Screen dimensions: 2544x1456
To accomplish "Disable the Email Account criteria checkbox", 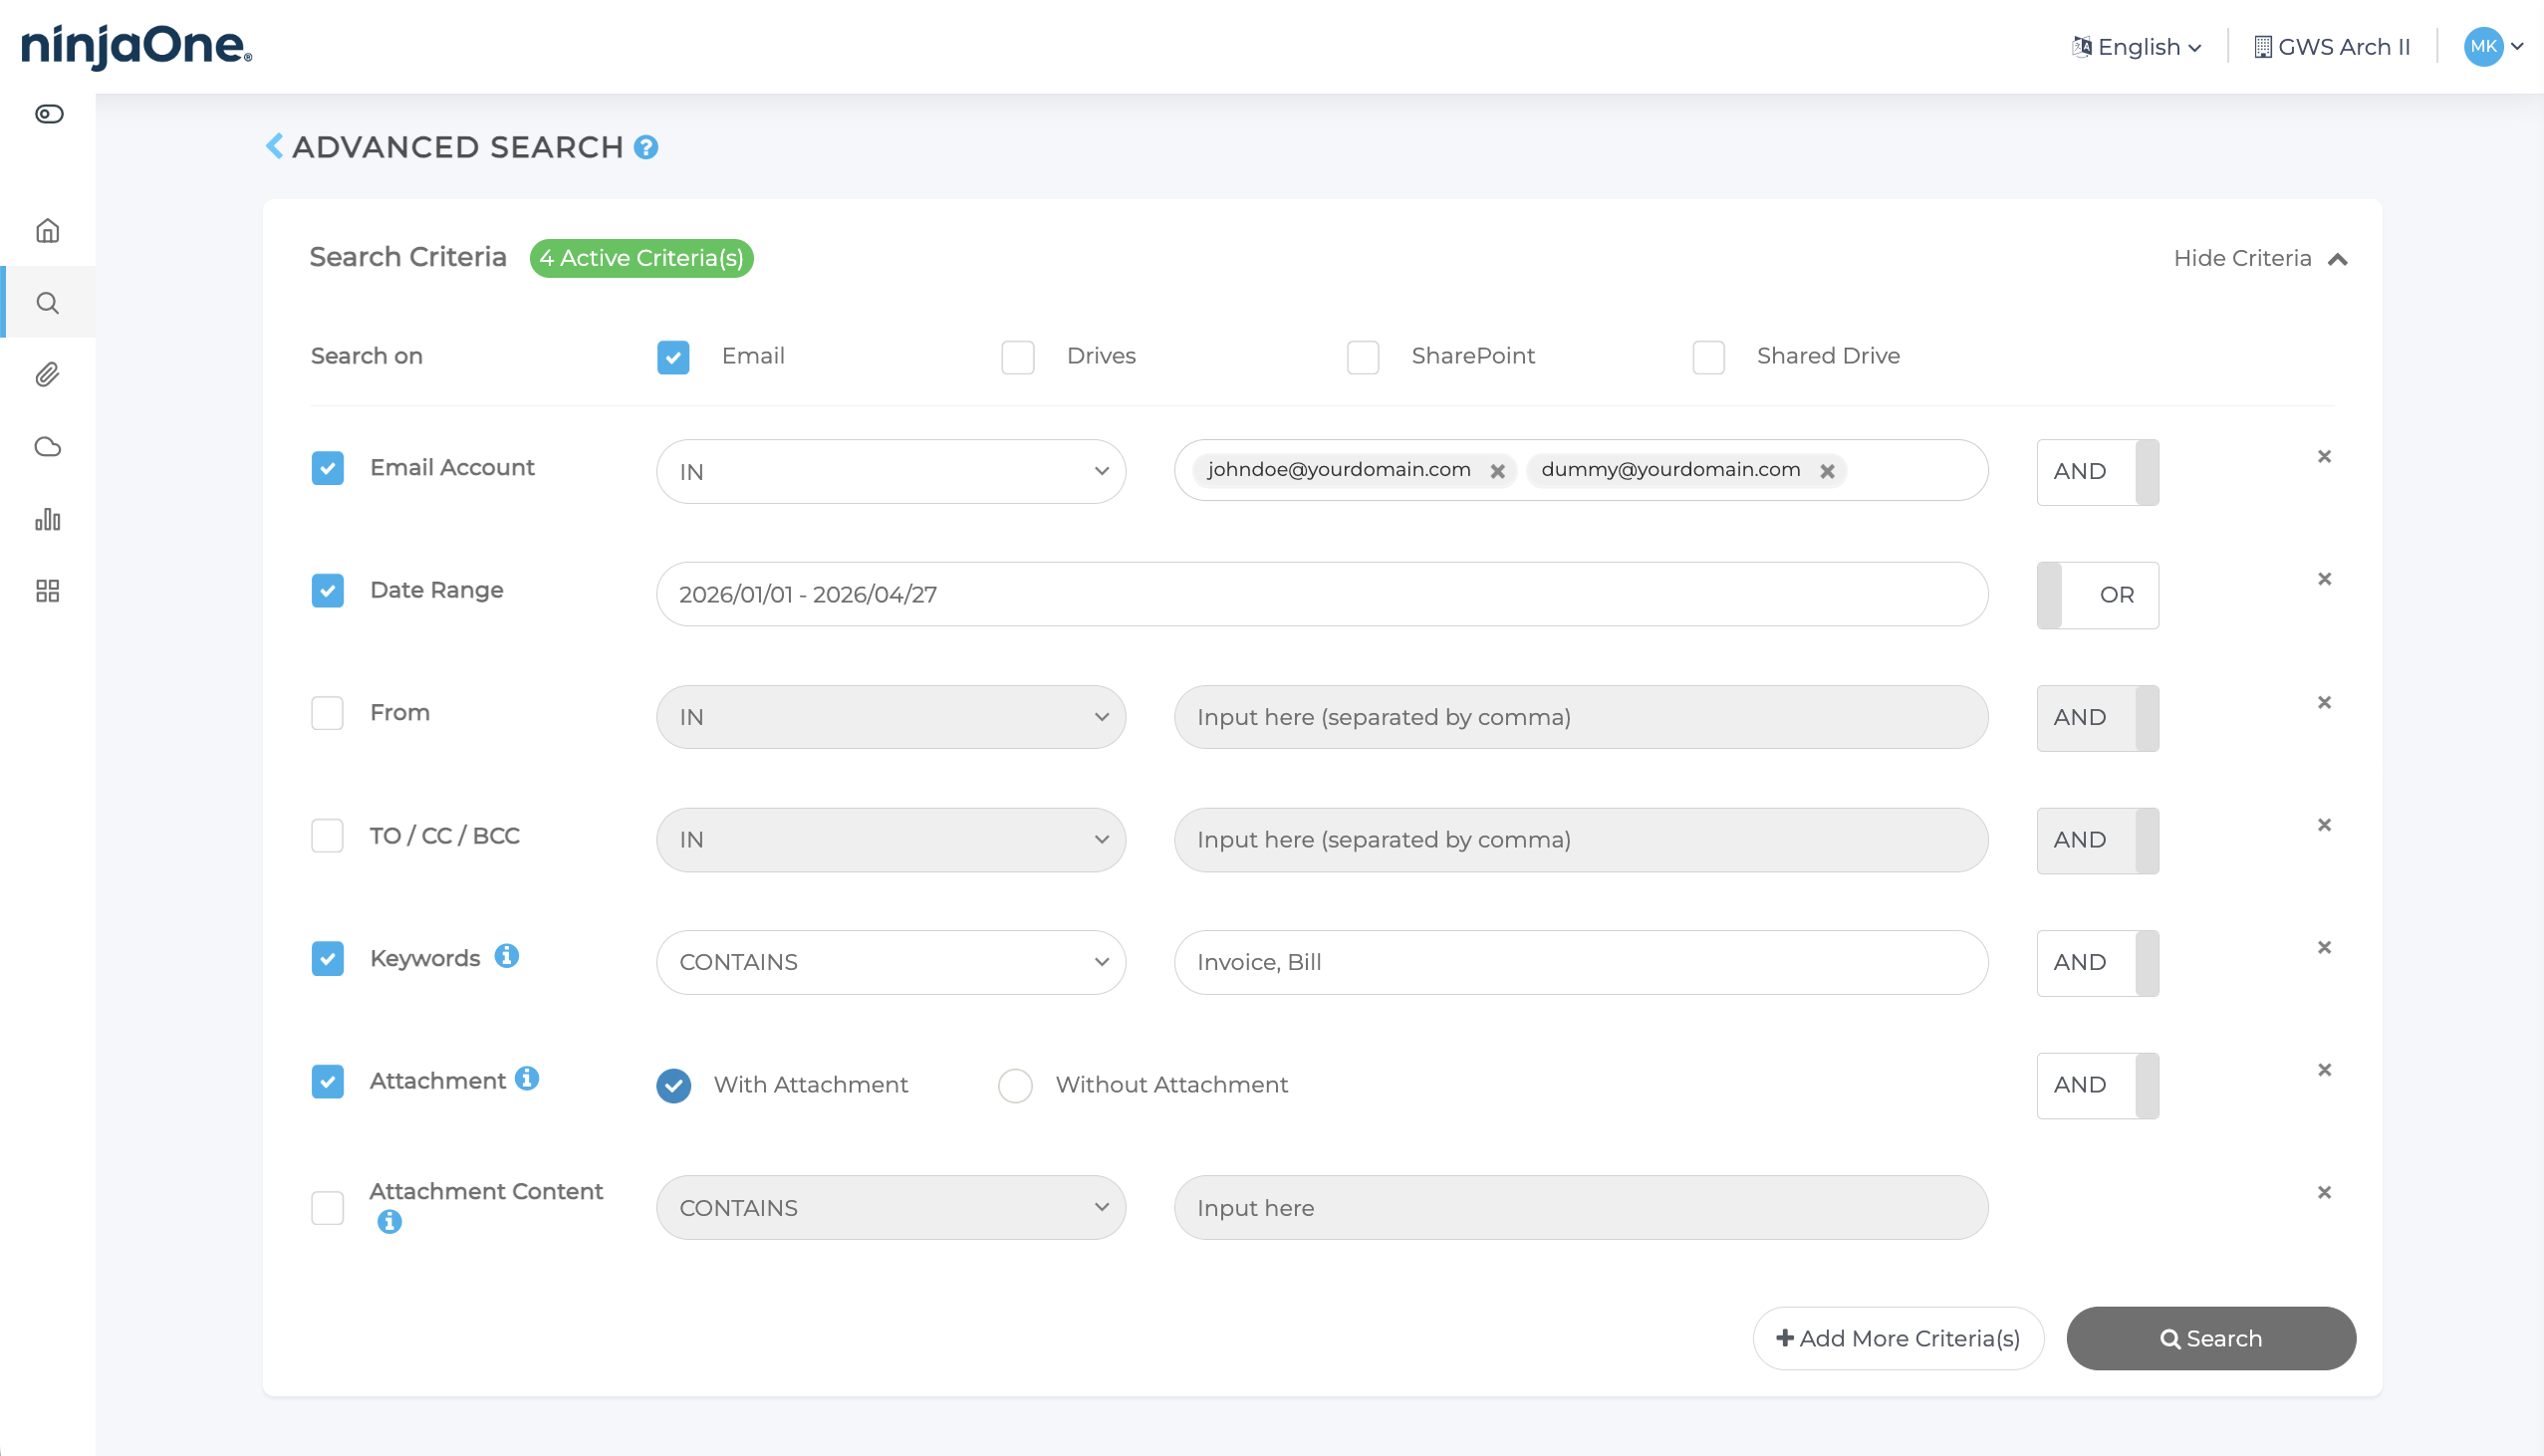I will point(327,468).
